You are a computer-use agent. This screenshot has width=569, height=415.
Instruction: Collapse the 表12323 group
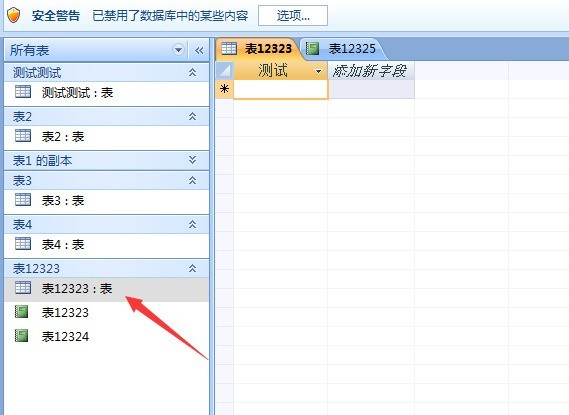point(192,268)
